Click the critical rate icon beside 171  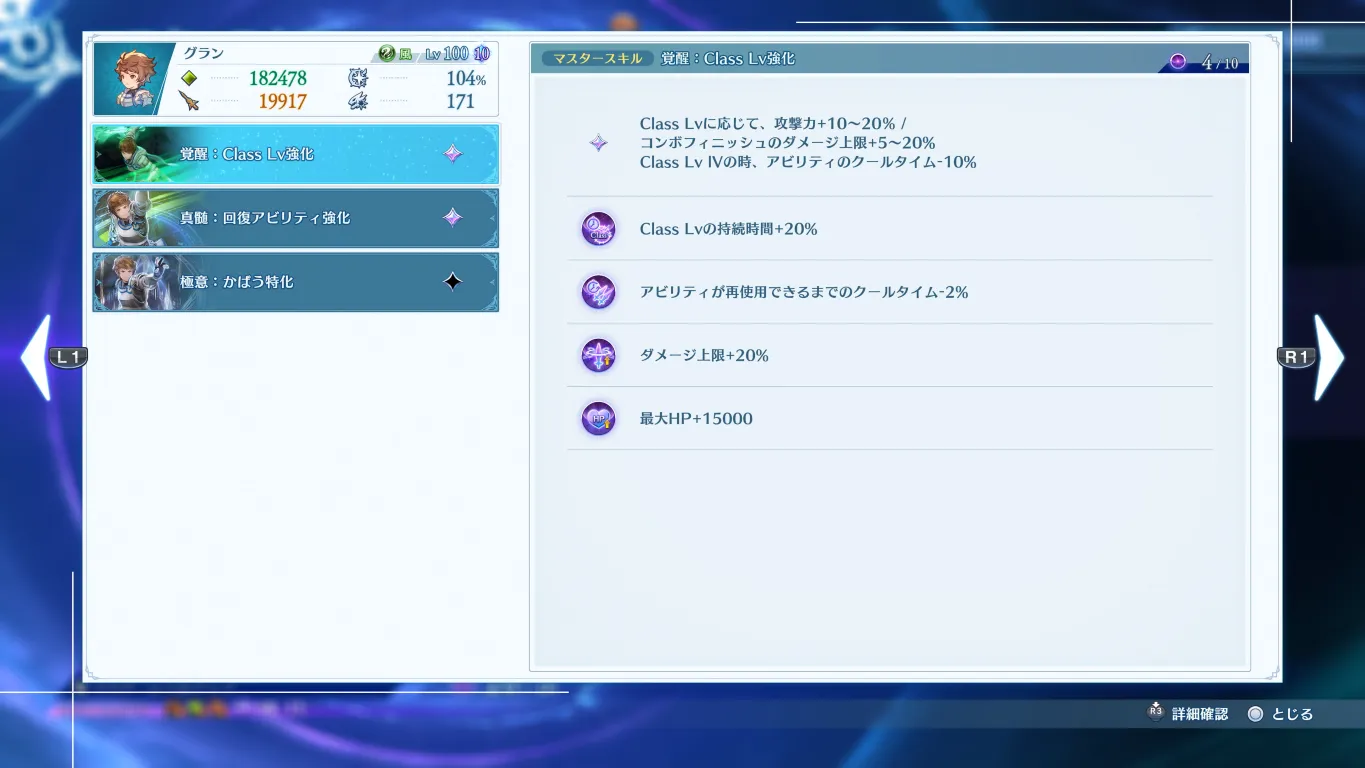pyautogui.click(x=358, y=101)
